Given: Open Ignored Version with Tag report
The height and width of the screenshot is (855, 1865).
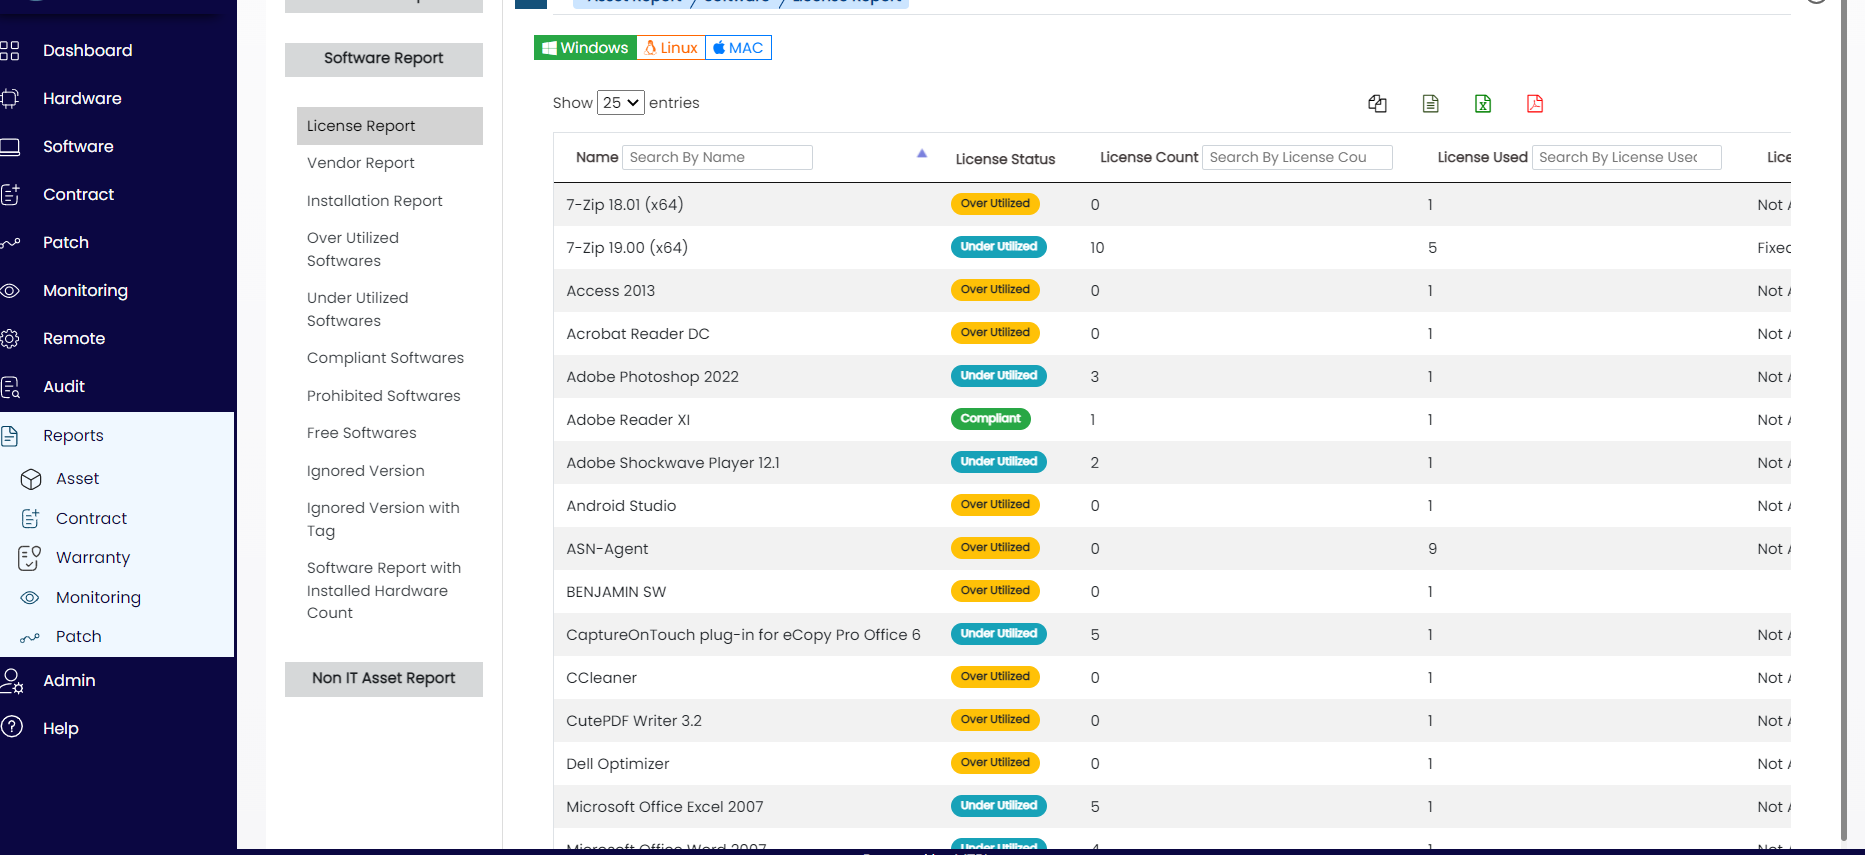Looking at the screenshot, I should (384, 519).
